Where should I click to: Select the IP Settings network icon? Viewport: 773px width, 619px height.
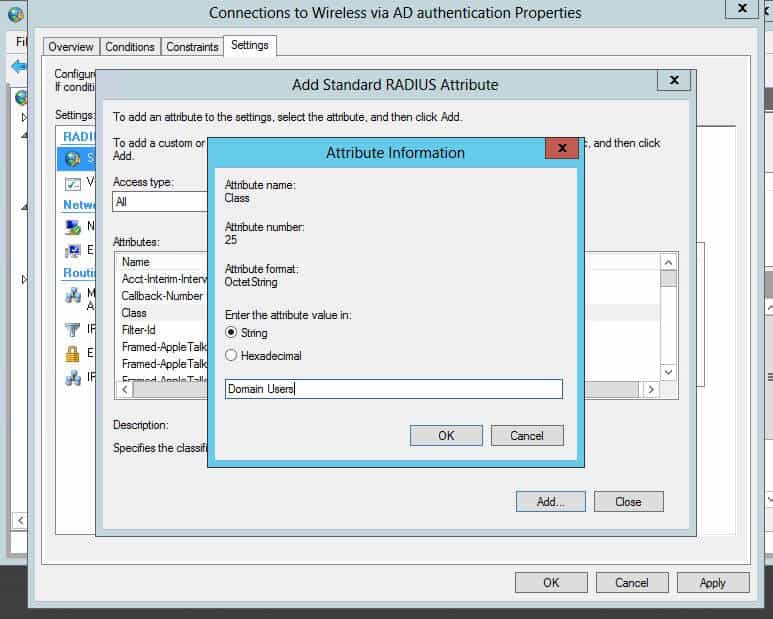click(73, 378)
